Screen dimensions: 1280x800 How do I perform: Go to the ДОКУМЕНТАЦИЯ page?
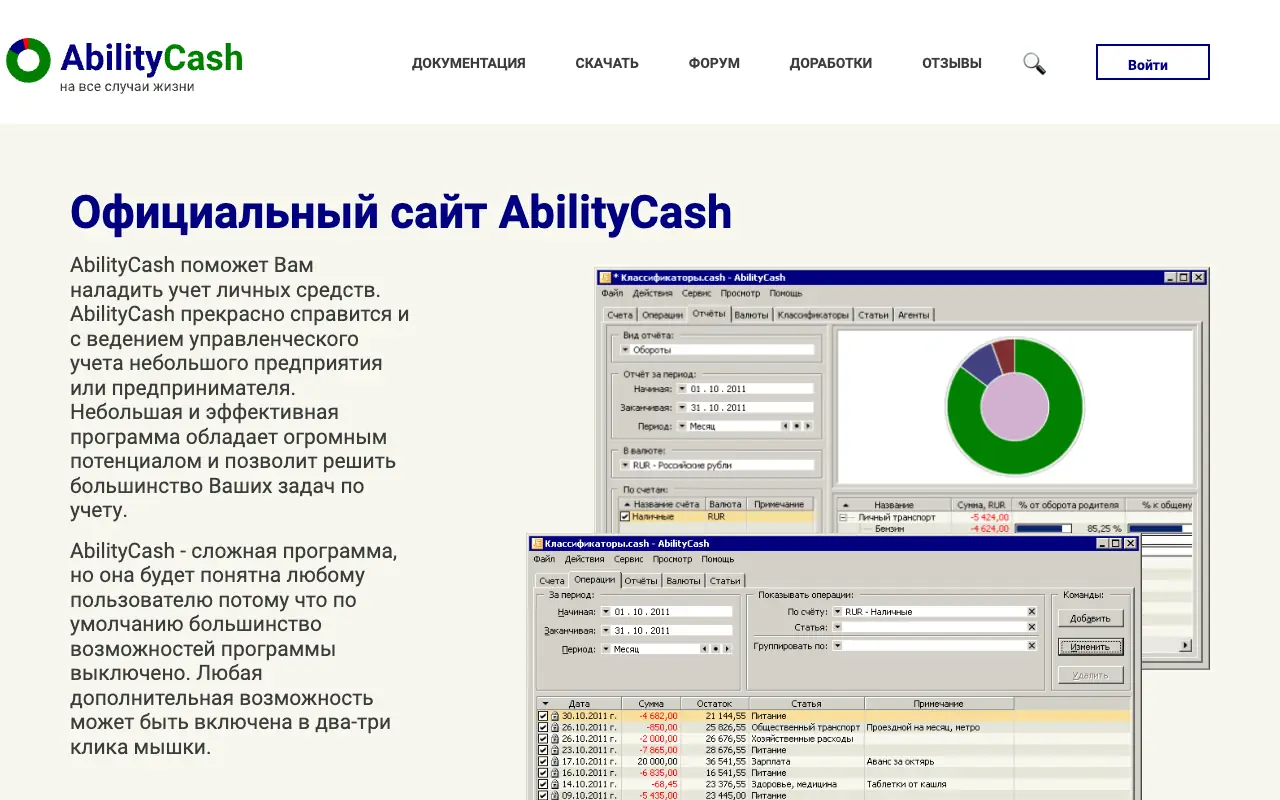coord(469,63)
